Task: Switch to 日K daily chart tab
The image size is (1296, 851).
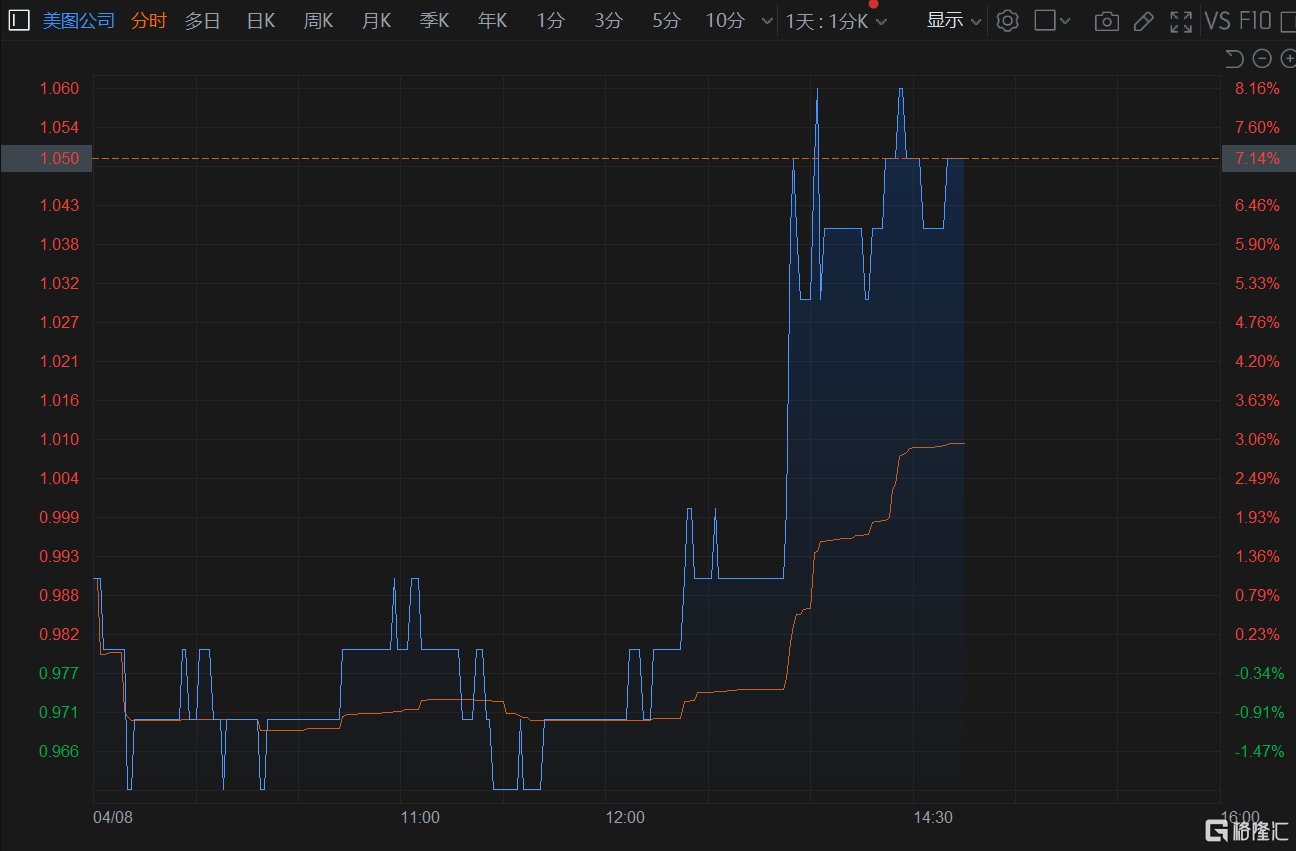Action: tap(260, 21)
